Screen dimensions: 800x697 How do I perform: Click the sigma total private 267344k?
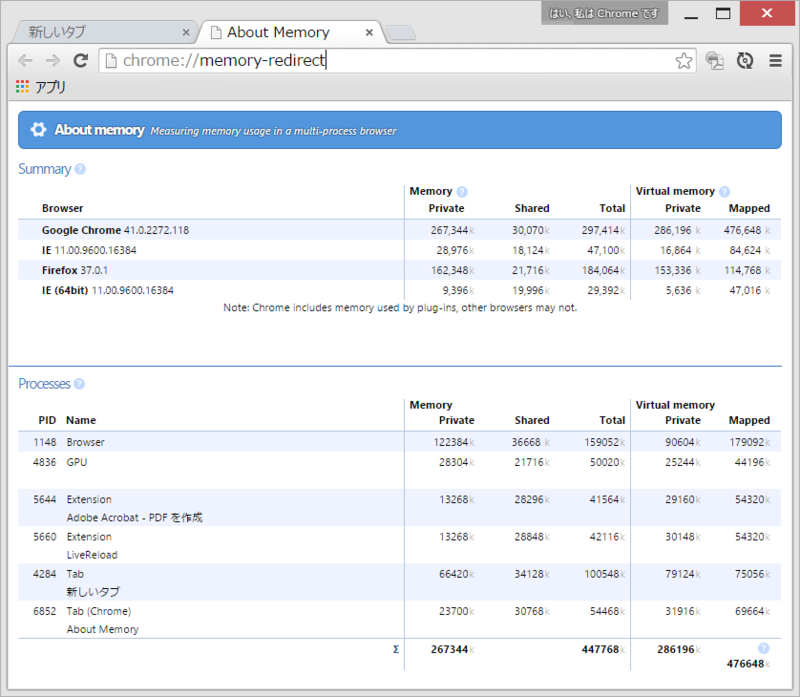453,649
